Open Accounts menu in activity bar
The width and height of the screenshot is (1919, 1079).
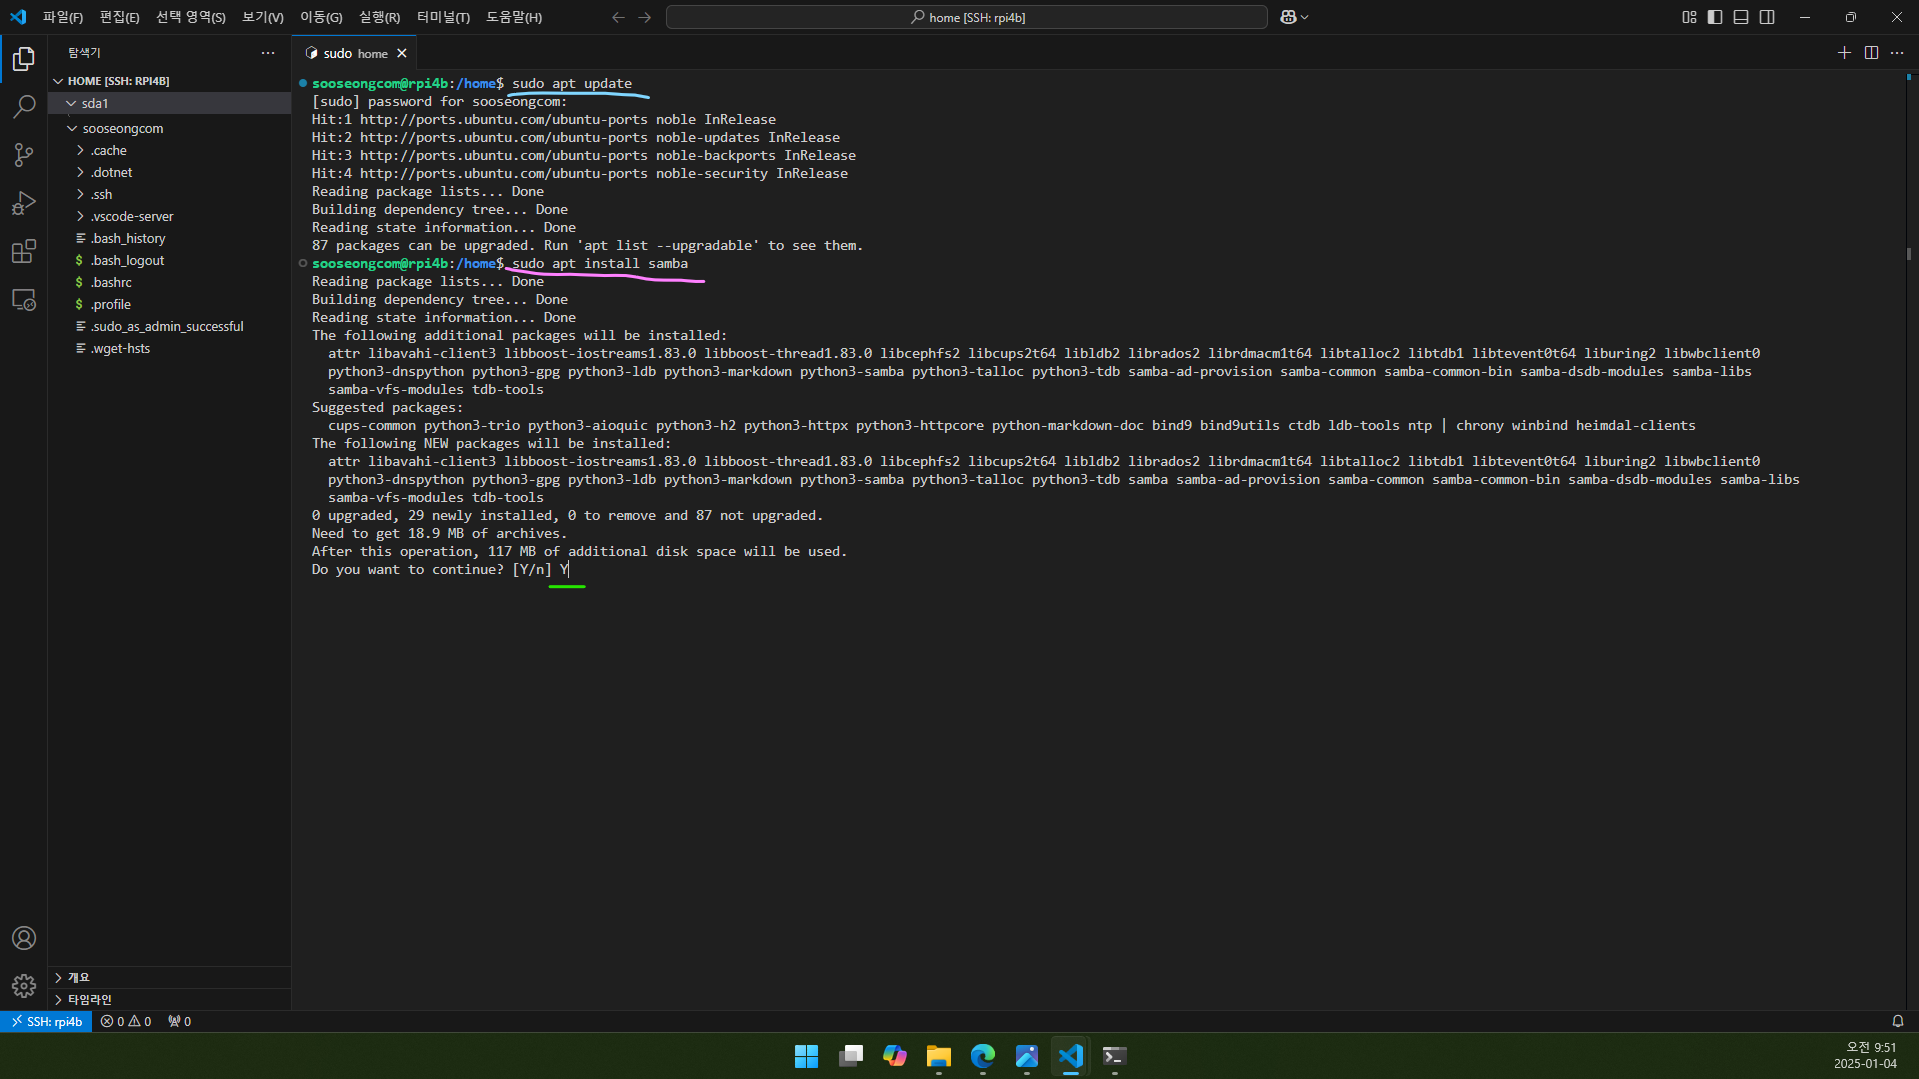24,938
